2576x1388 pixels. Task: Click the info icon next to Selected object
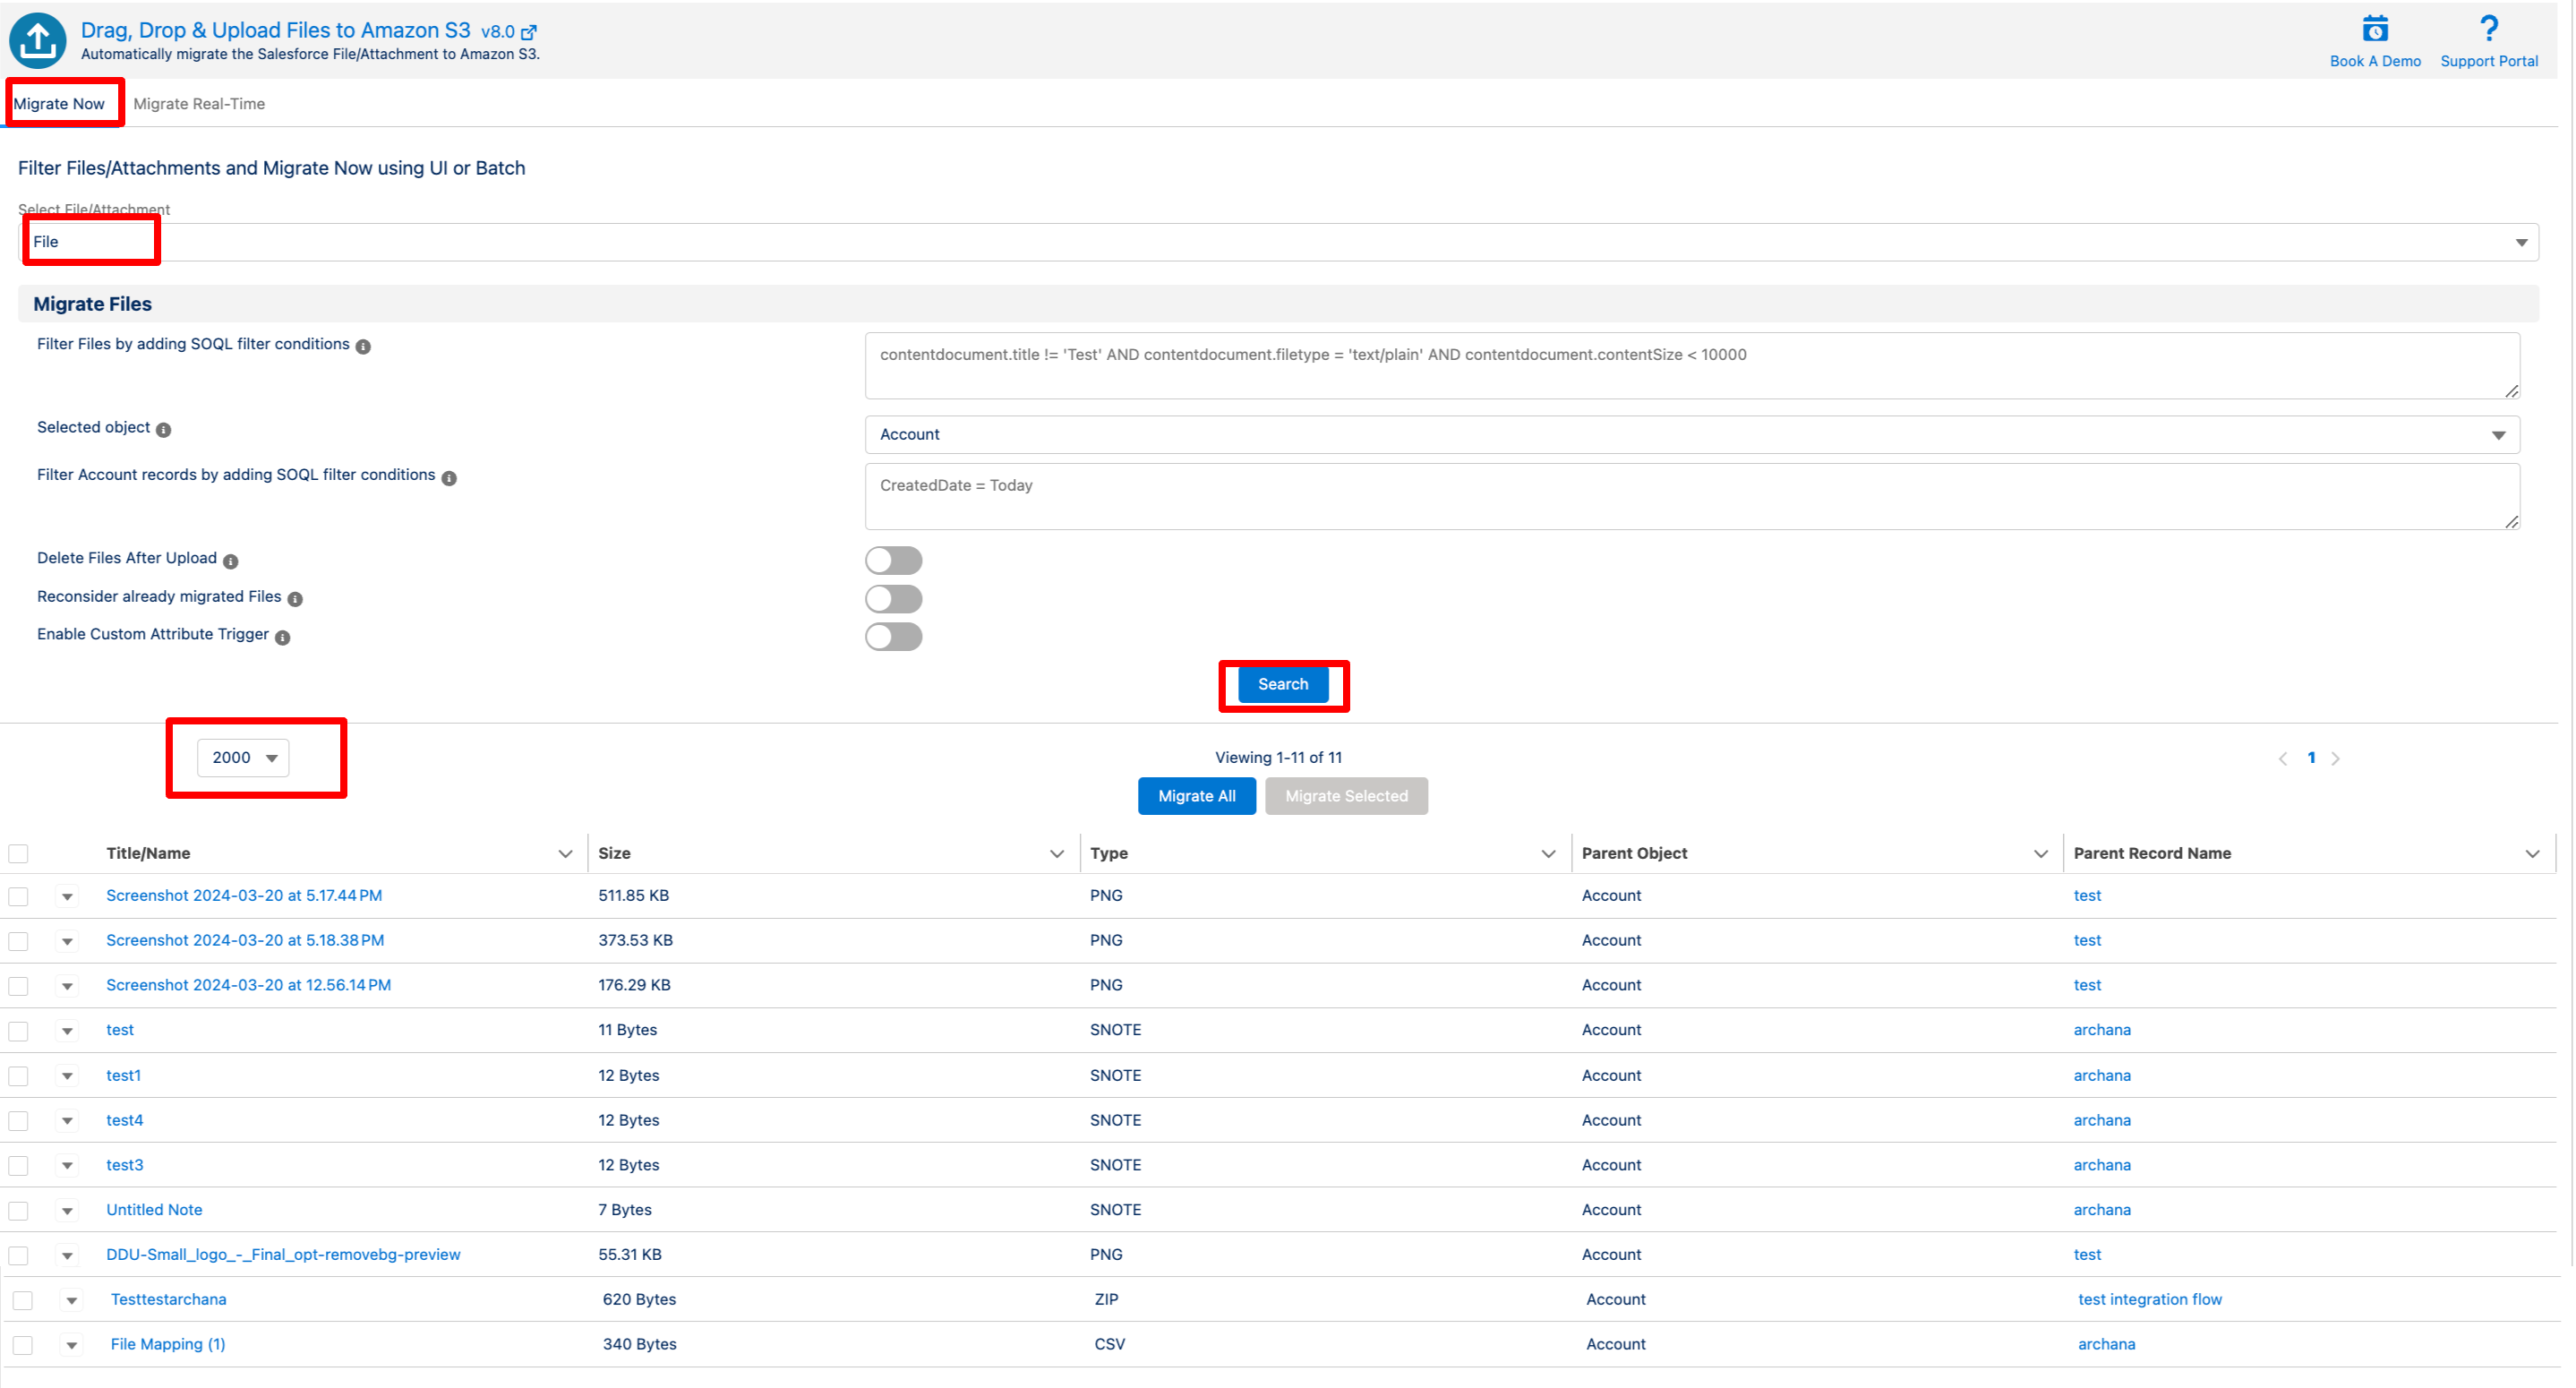tap(164, 430)
